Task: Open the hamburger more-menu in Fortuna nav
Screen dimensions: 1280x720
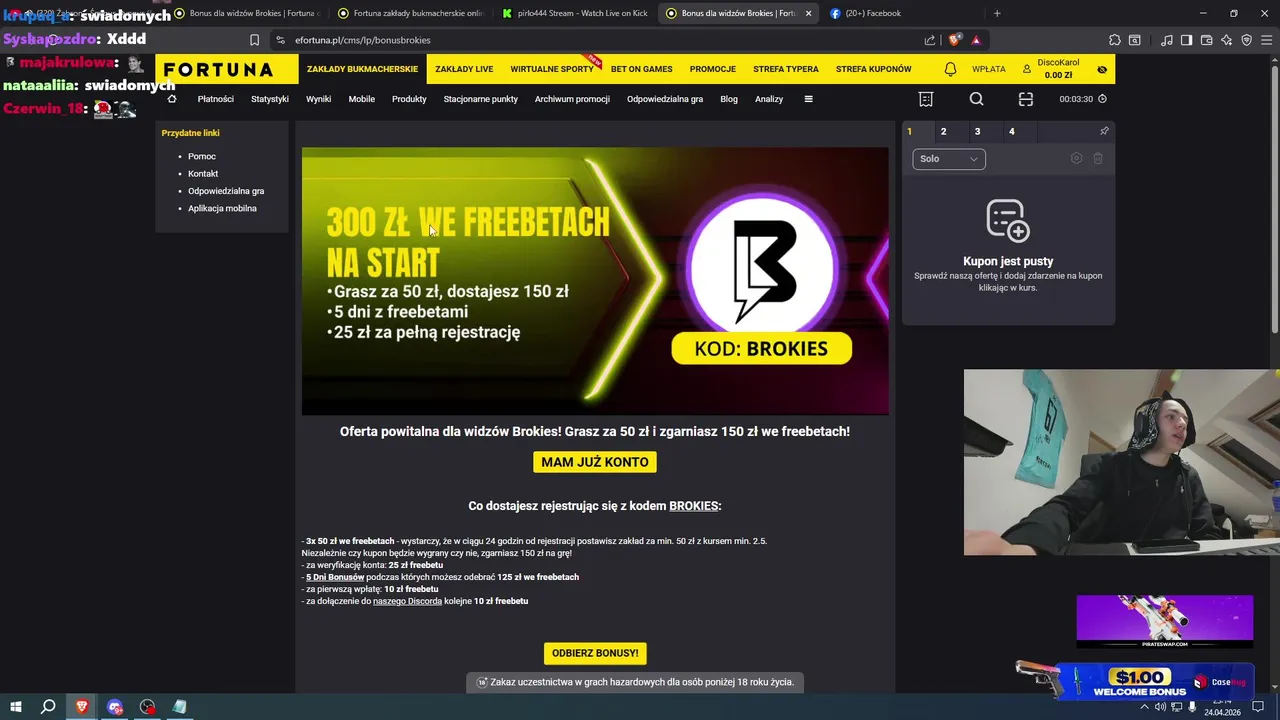Action: point(808,99)
